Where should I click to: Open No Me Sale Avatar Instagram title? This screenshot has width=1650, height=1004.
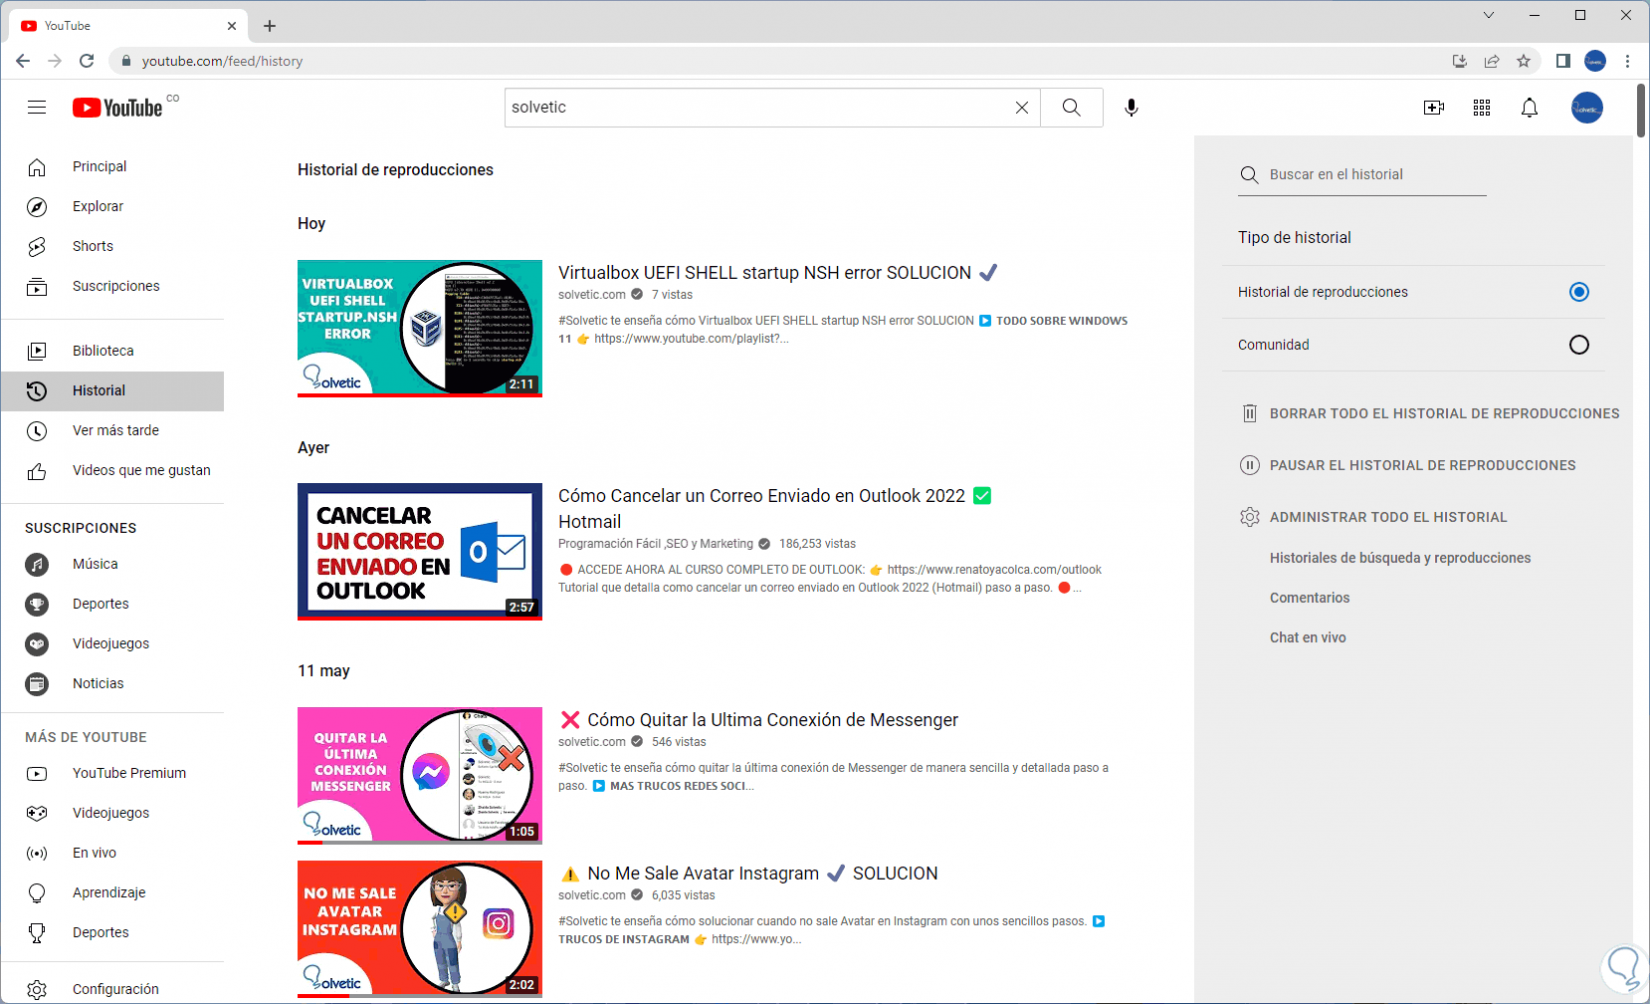(748, 874)
